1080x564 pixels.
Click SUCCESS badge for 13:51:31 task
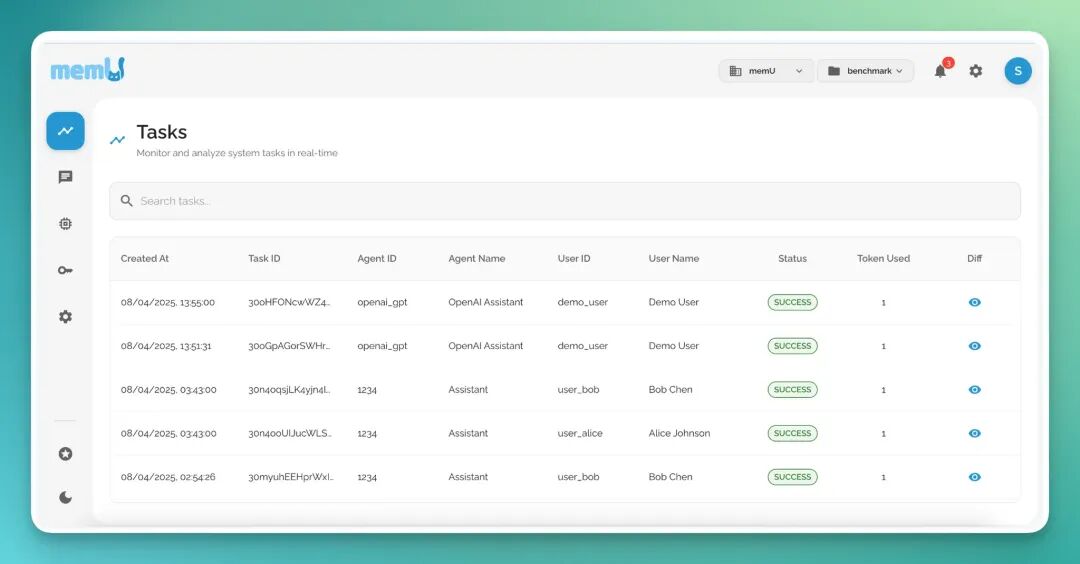pos(793,346)
